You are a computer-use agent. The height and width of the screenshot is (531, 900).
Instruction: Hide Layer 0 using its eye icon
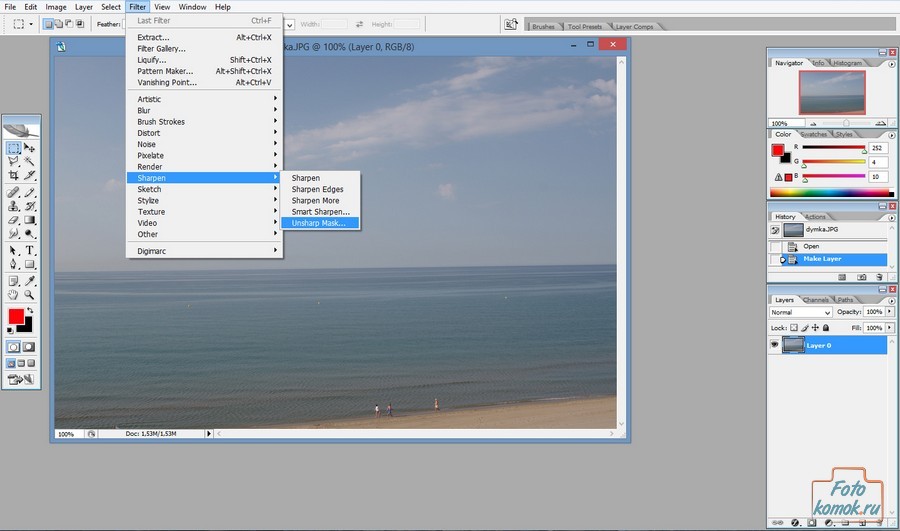click(775, 345)
